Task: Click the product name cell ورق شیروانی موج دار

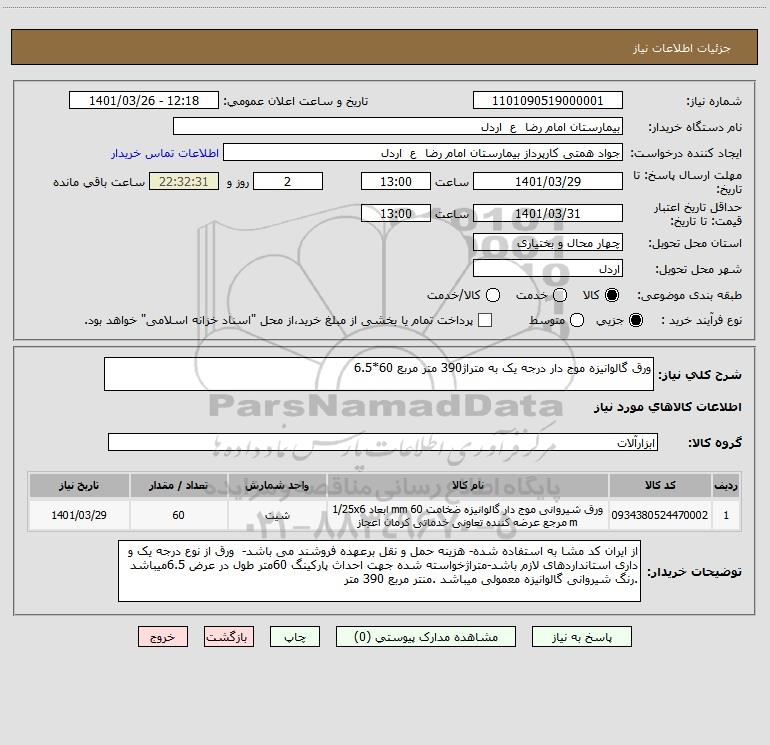Action: 468,515
